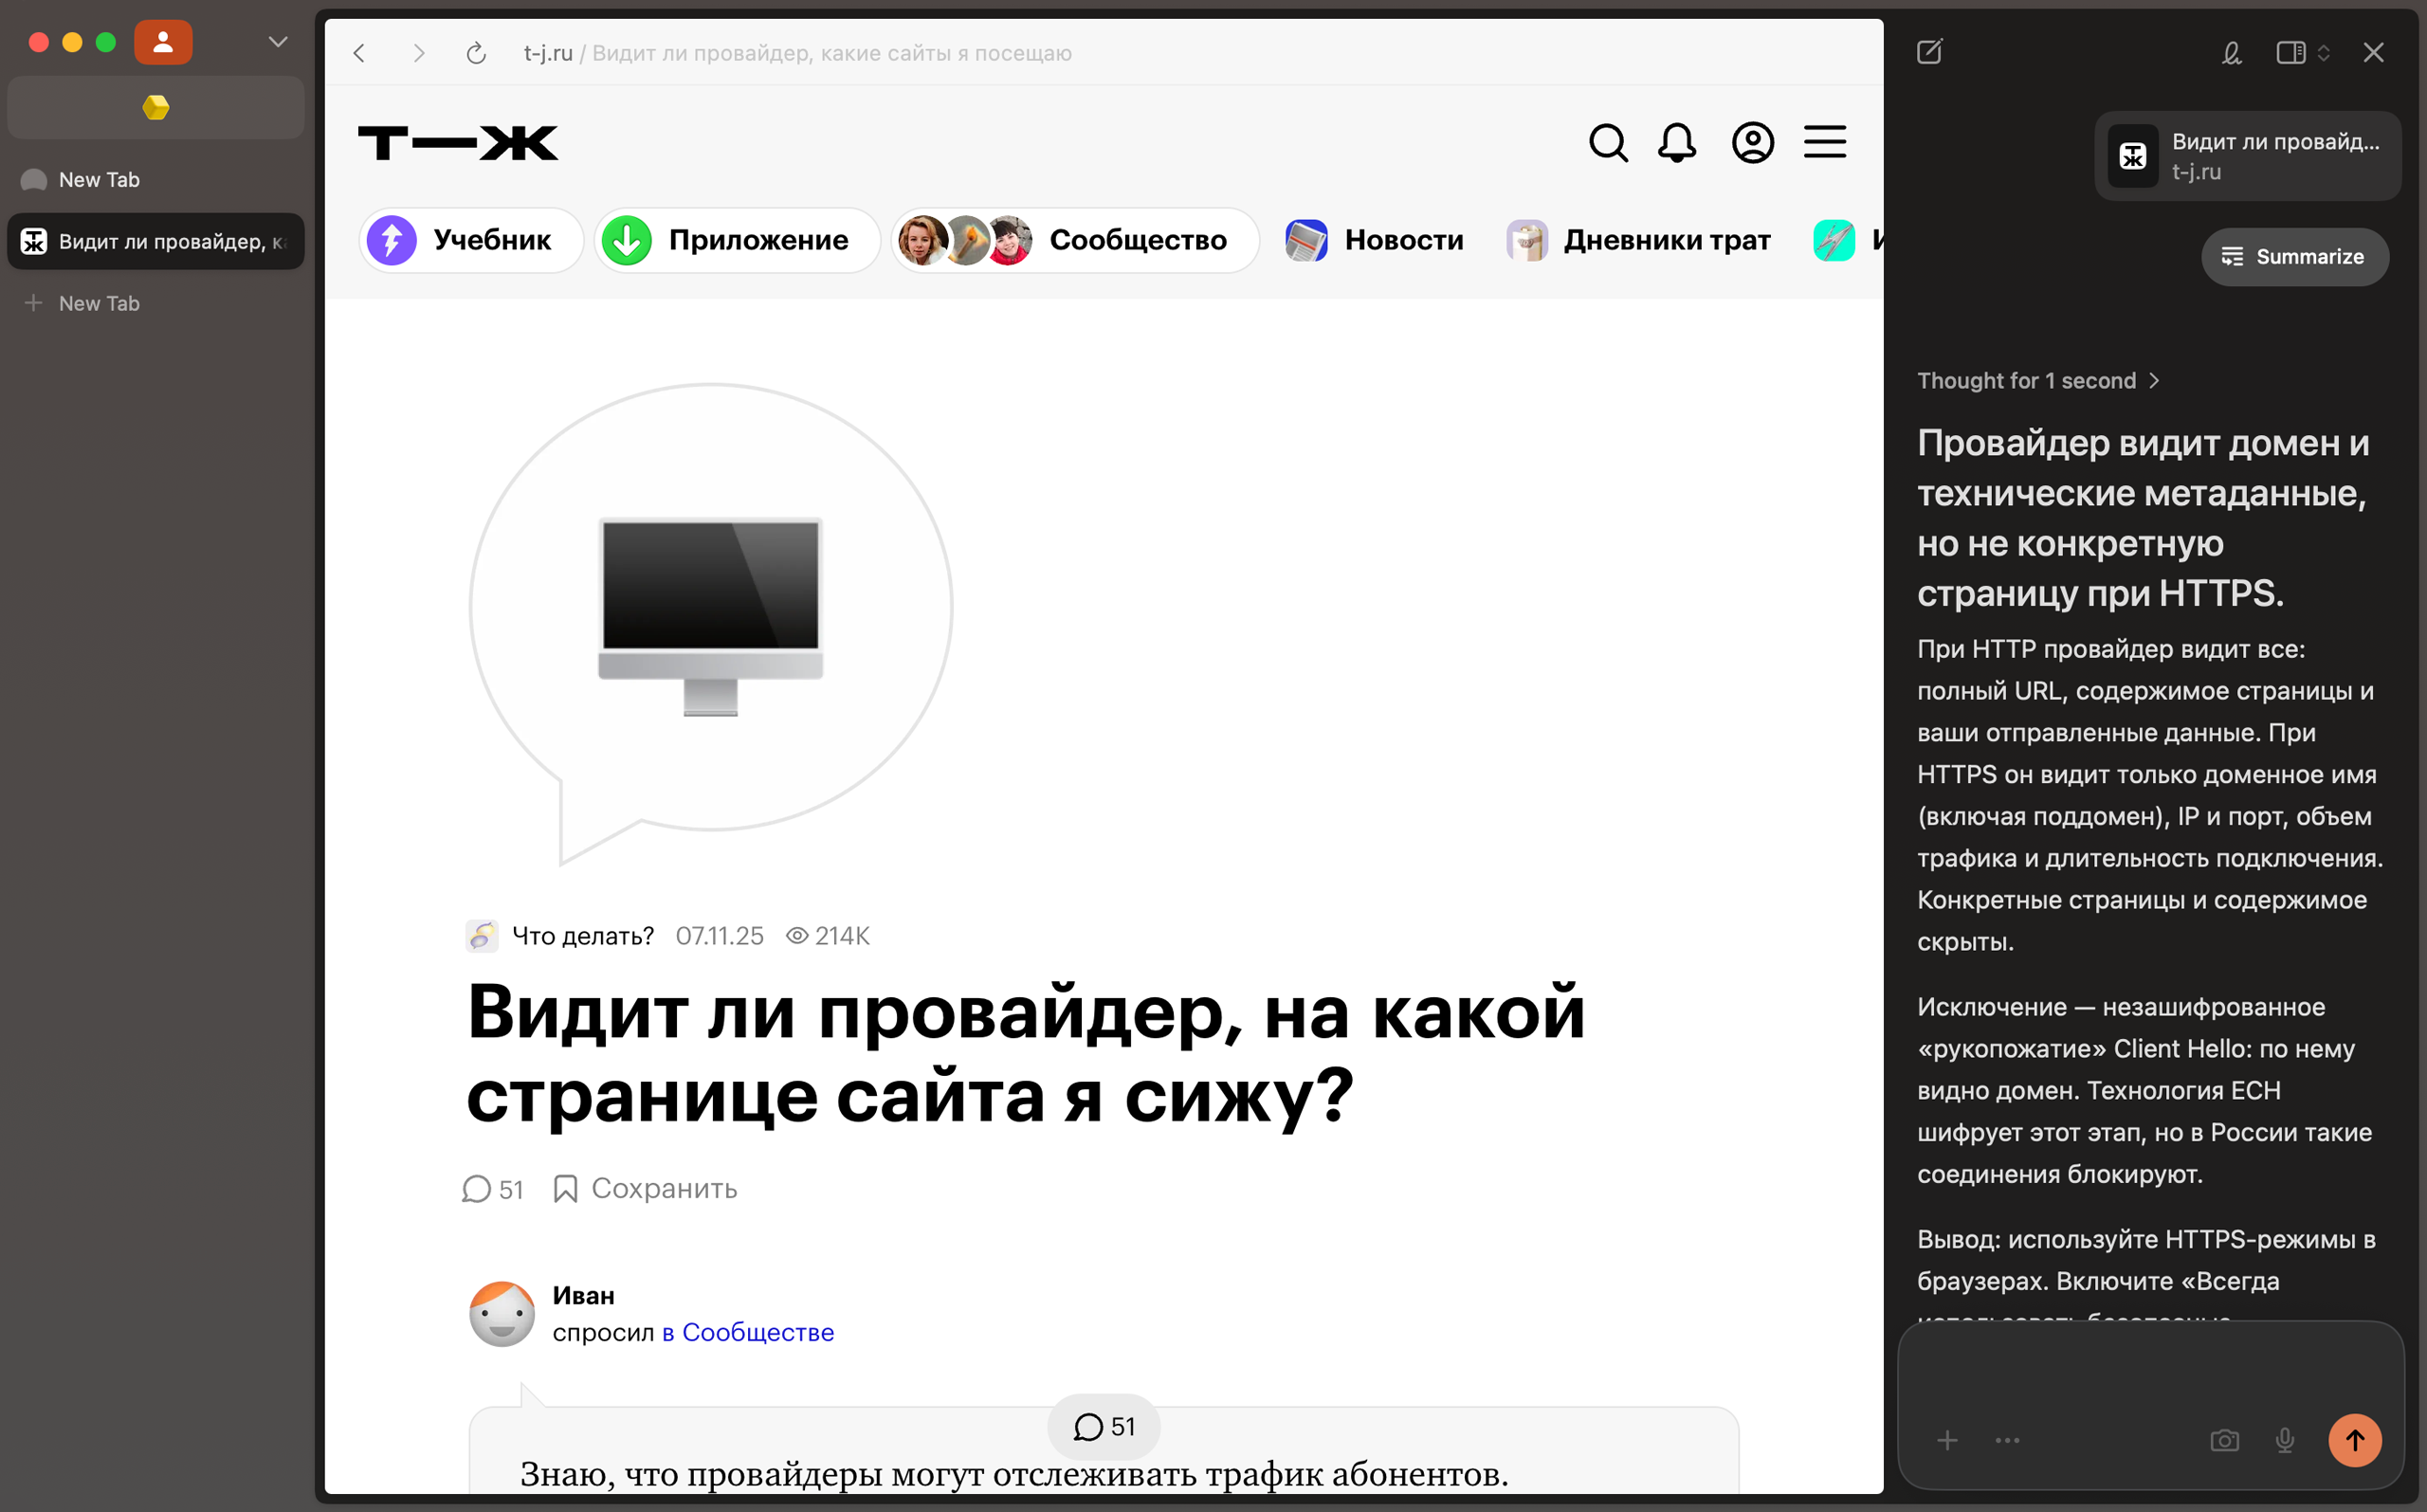Open the hamburger menu icon
The height and width of the screenshot is (1512, 2427).
1824,143
